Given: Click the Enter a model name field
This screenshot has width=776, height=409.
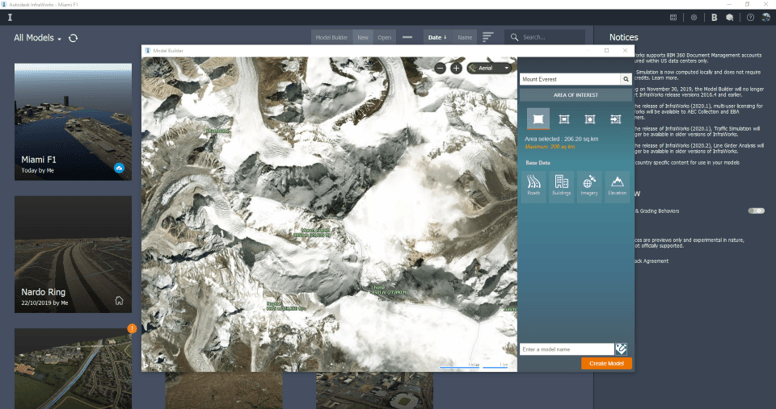Looking at the screenshot, I should pyautogui.click(x=567, y=349).
